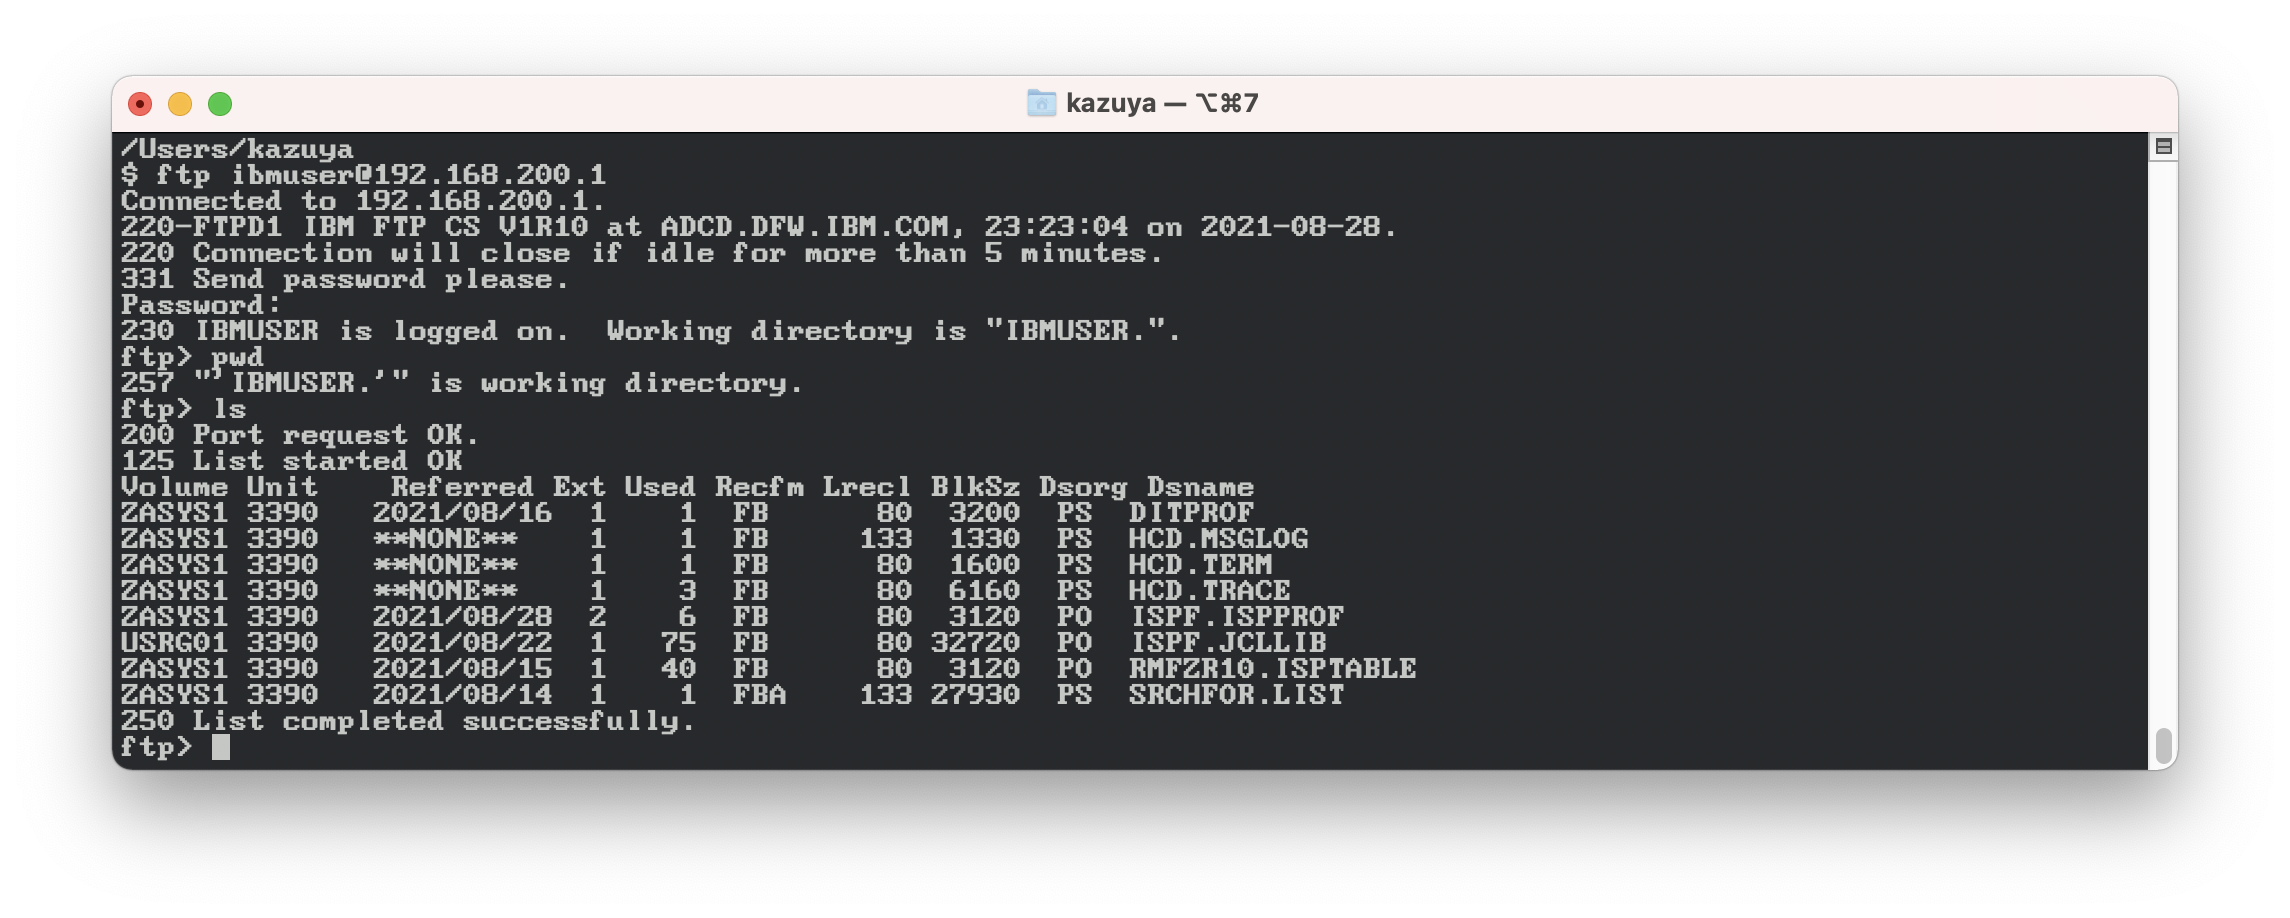Click the dataset name SRCHFOR.LIST
The width and height of the screenshot is (2290, 918).
click(1236, 695)
